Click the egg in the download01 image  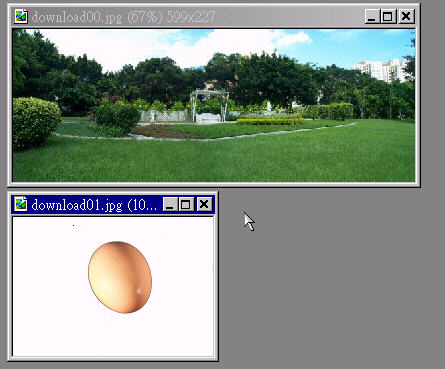tap(120, 277)
